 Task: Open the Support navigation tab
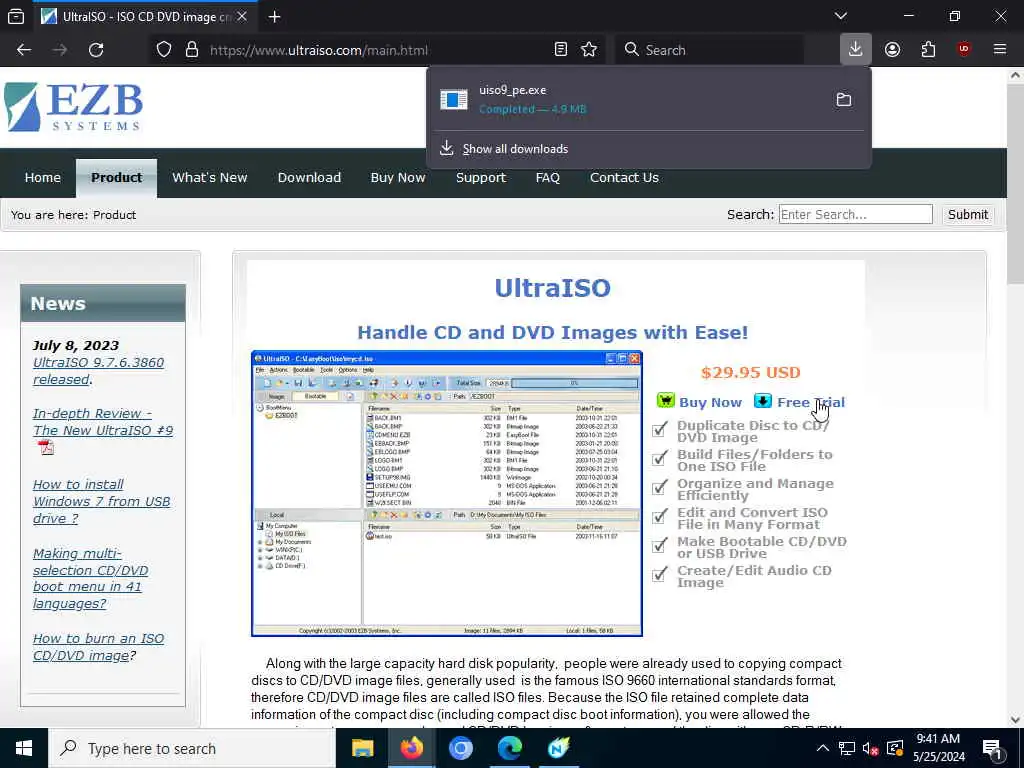(481, 178)
